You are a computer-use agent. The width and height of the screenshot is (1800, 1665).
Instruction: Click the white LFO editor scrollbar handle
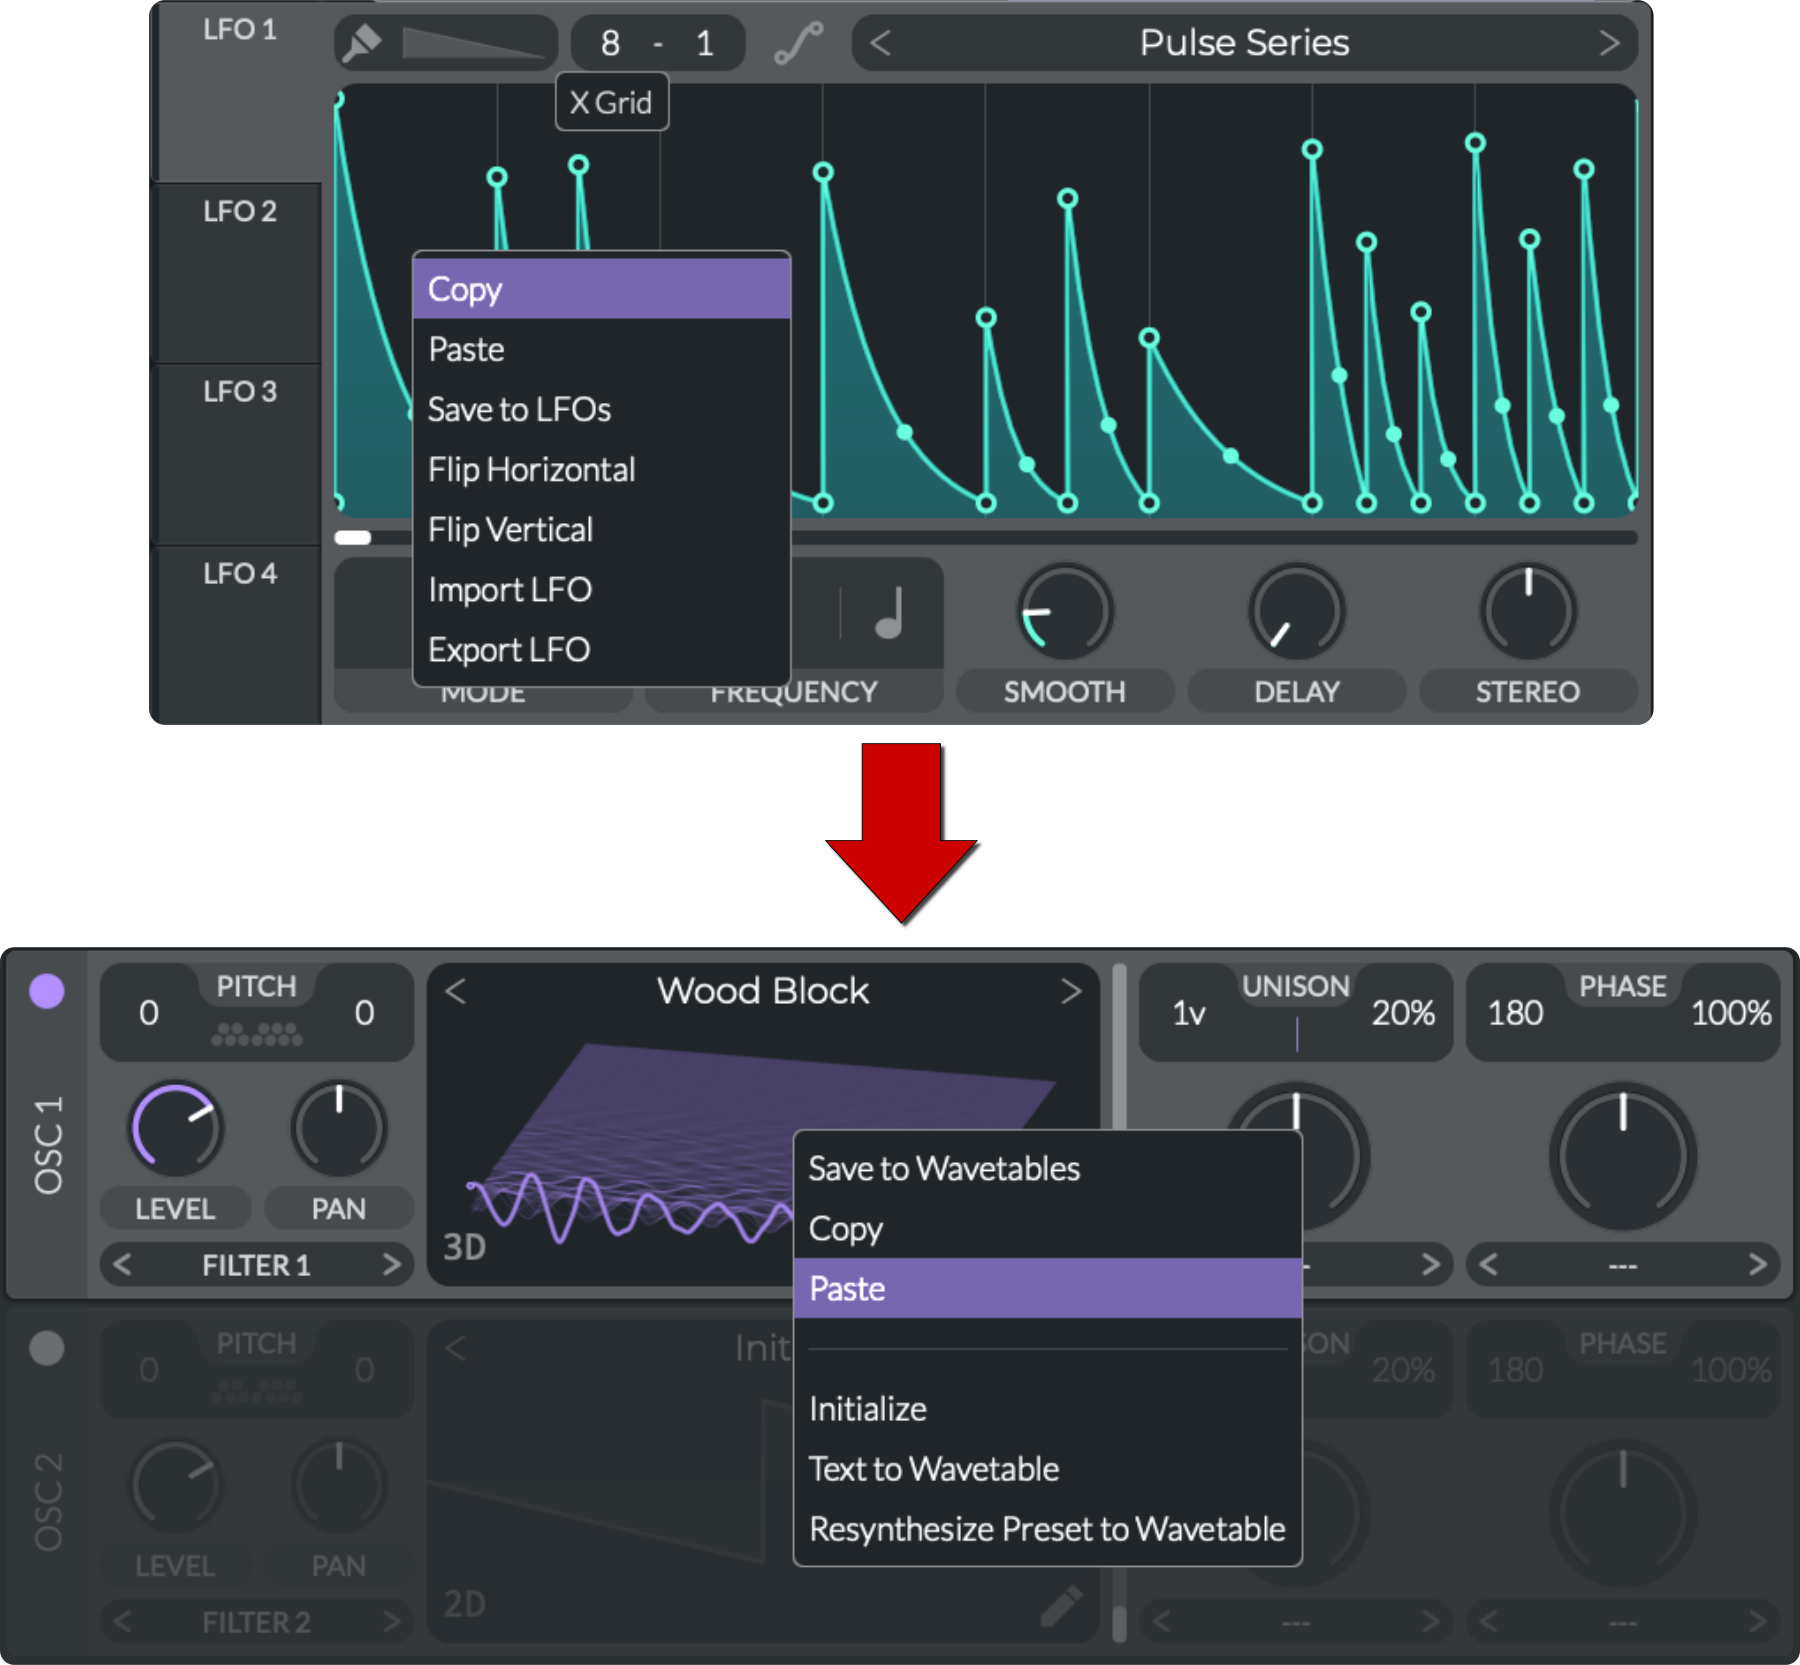(x=352, y=537)
